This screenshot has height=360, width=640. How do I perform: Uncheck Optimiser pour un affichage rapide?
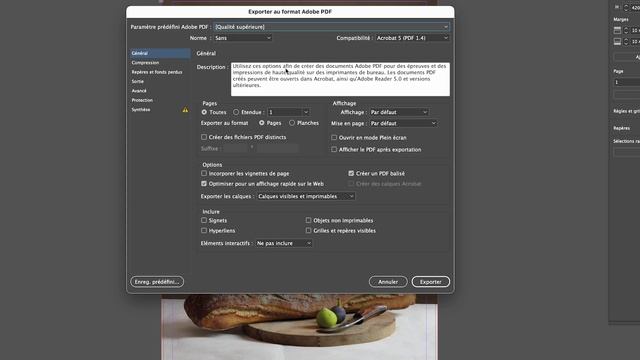click(x=204, y=184)
